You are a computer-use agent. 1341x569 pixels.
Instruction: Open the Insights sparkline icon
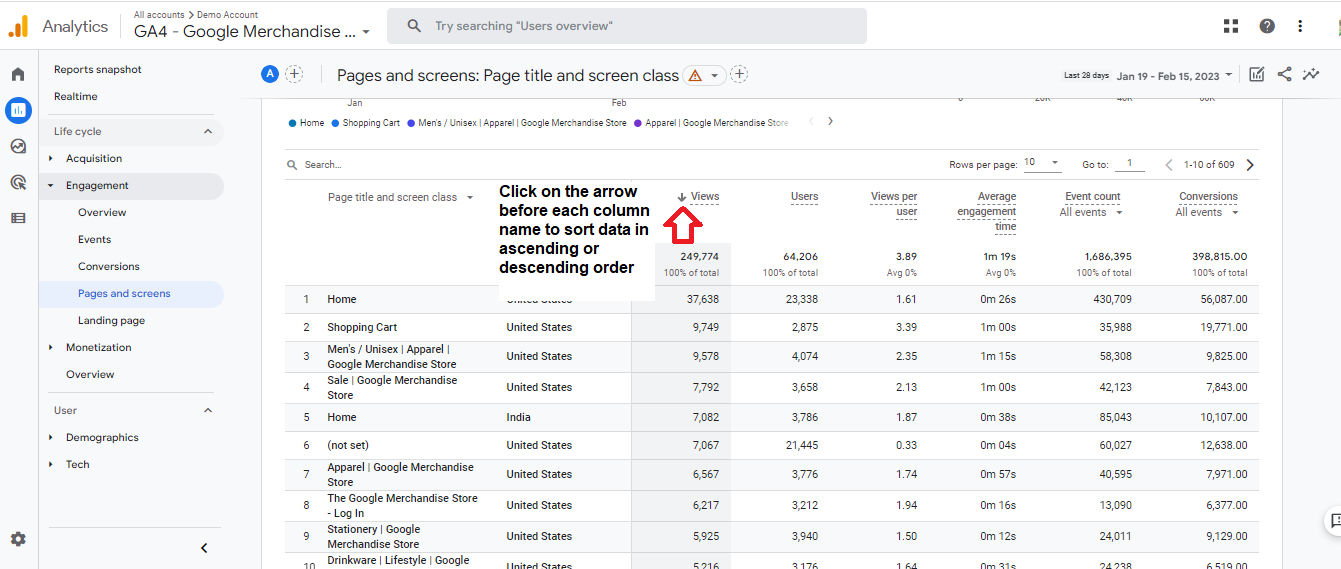point(1311,75)
